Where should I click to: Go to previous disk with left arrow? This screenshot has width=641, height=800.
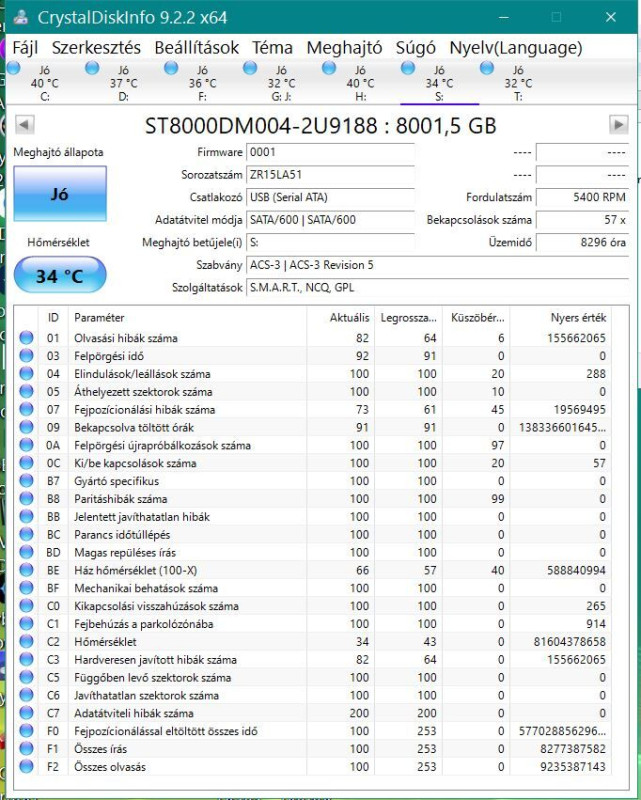tap(24, 124)
